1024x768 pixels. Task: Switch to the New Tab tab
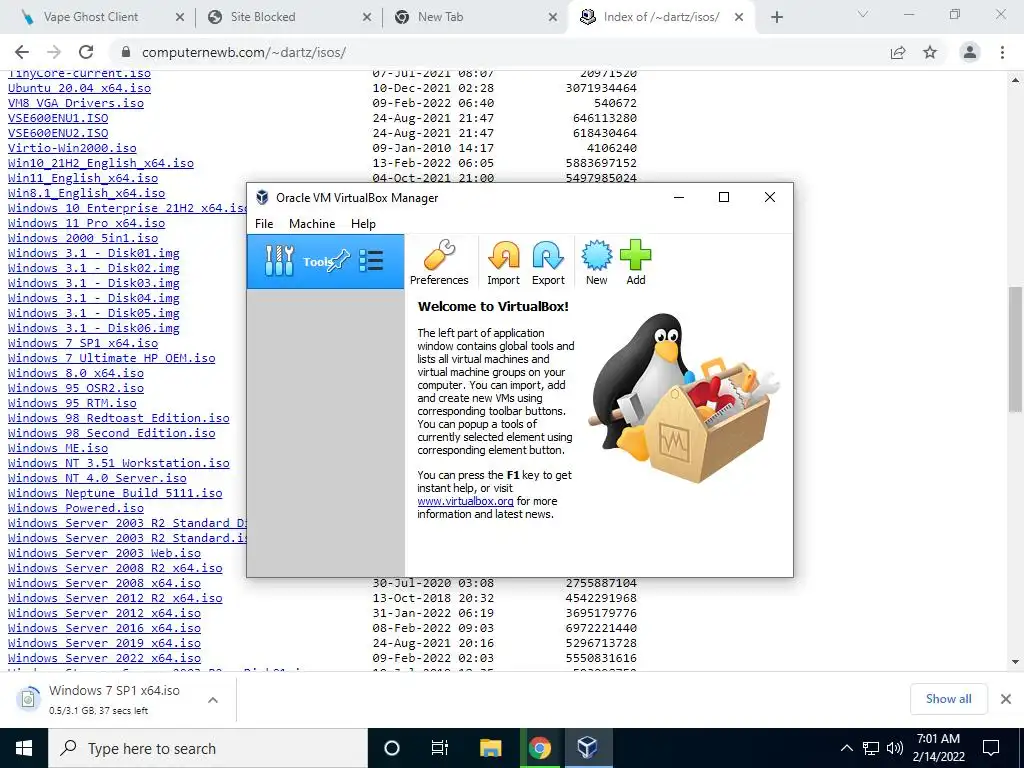[440, 17]
